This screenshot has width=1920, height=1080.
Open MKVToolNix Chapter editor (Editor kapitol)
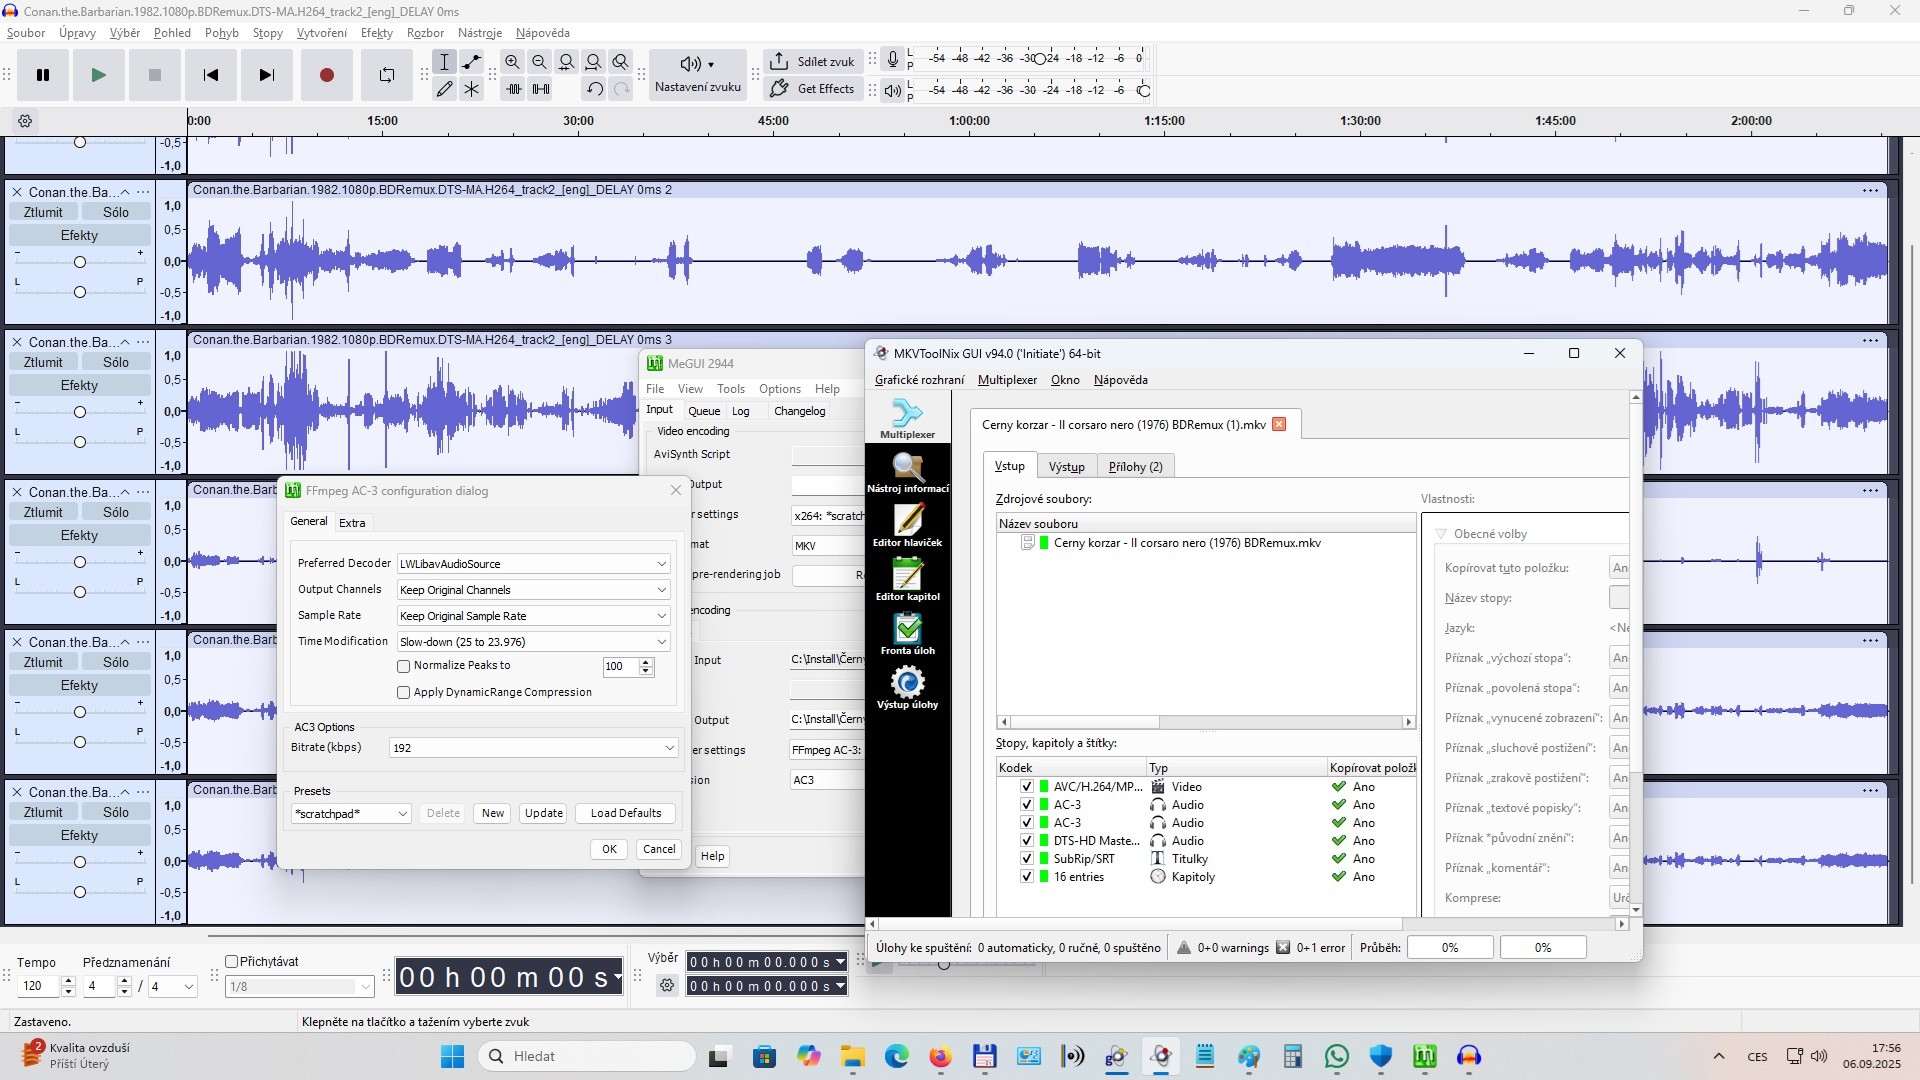[907, 579]
